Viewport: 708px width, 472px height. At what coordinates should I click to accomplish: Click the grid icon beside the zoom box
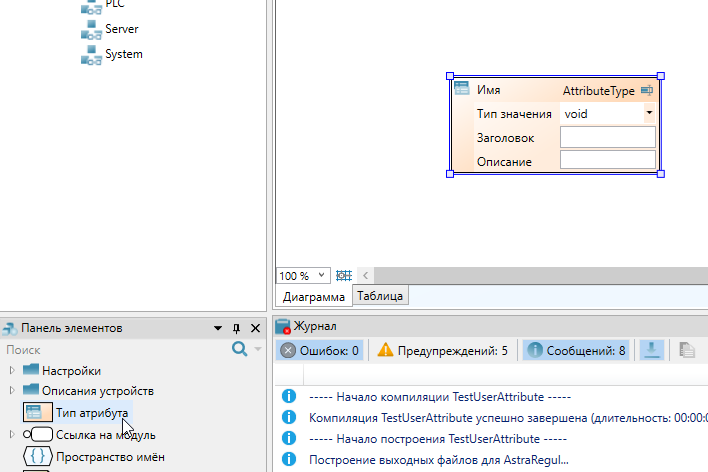tap(344, 275)
